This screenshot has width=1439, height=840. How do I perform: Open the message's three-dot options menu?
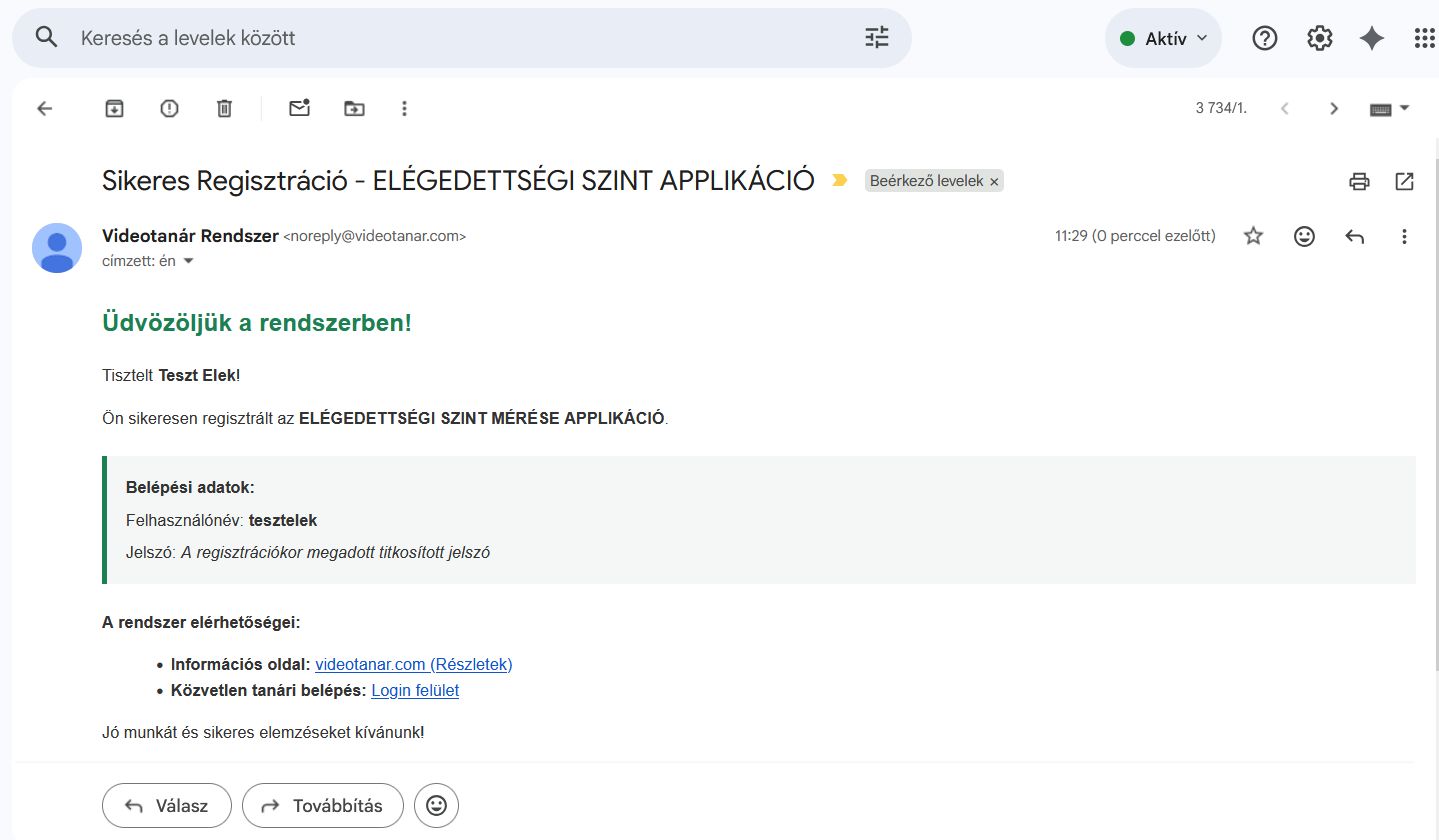1404,236
